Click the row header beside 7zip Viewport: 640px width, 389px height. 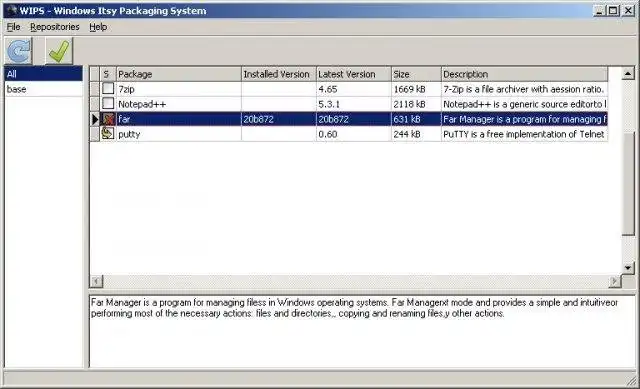click(95, 89)
